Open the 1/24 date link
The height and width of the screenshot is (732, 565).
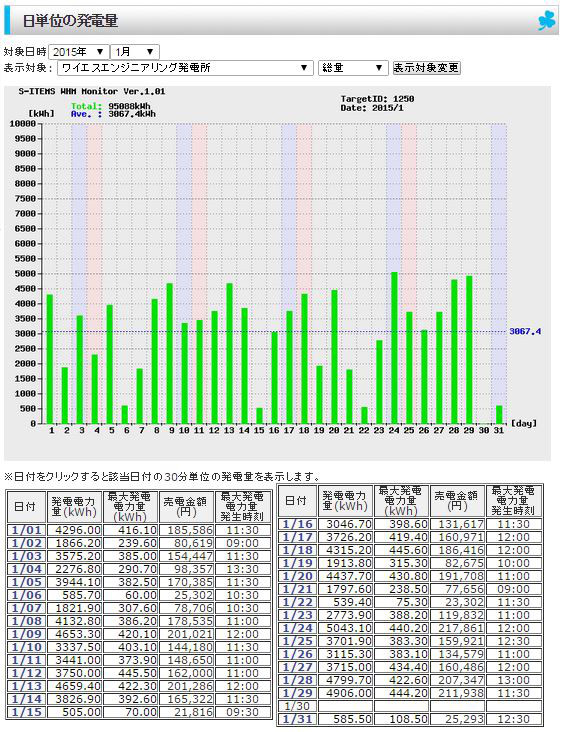point(297,628)
